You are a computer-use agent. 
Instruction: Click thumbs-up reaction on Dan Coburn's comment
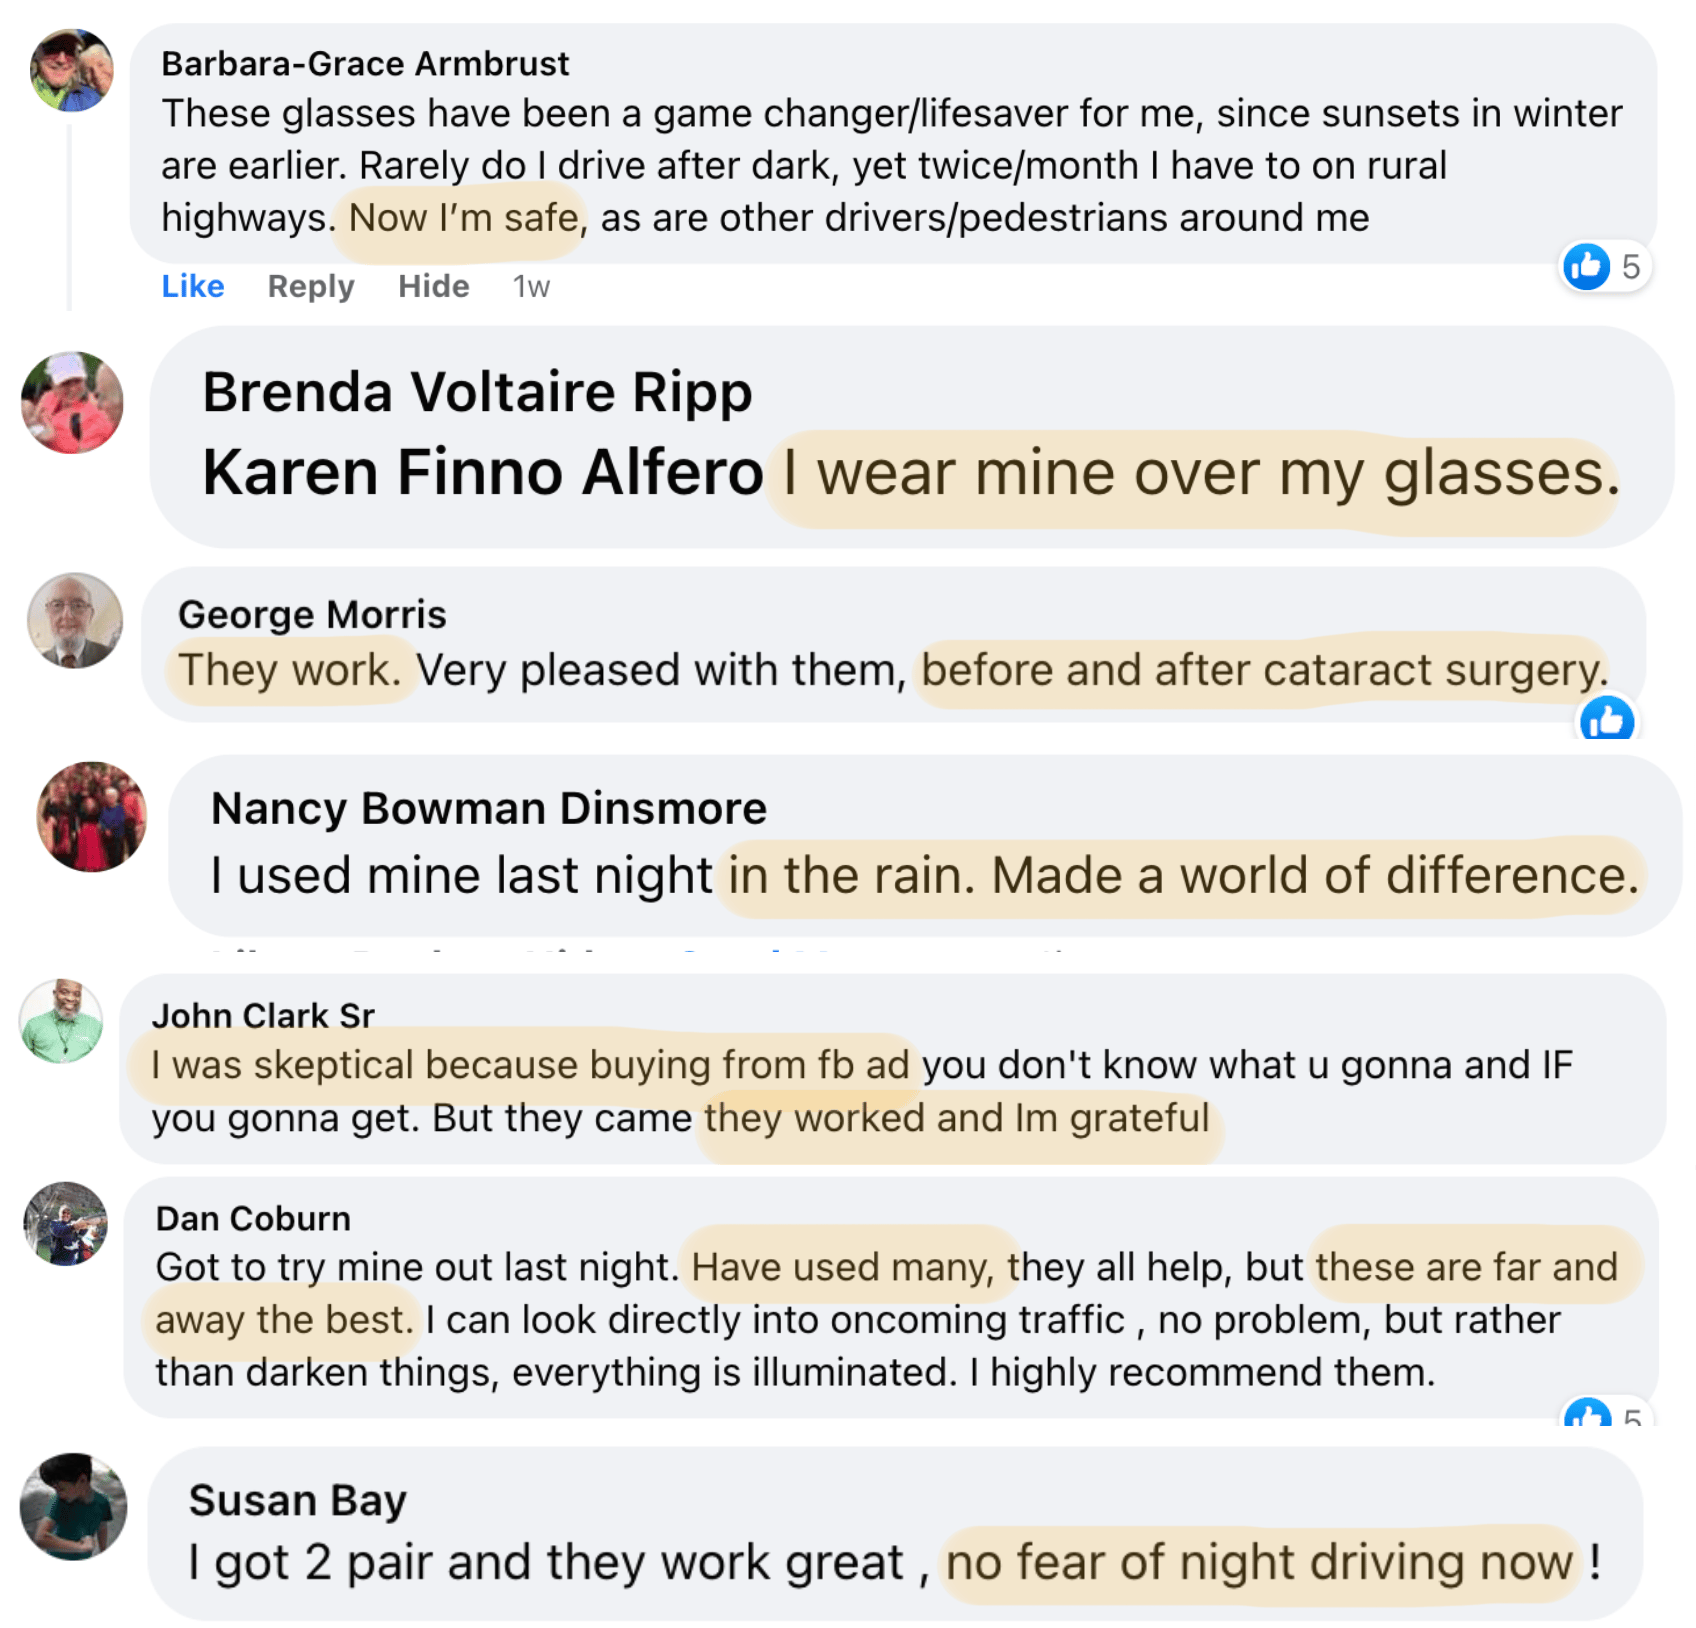pos(1588,1412)
